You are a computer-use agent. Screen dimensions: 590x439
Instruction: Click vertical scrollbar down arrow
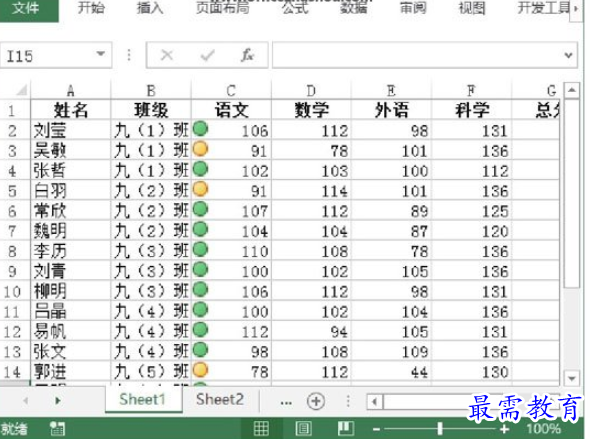pyautogui.click(x=572, y=378)
